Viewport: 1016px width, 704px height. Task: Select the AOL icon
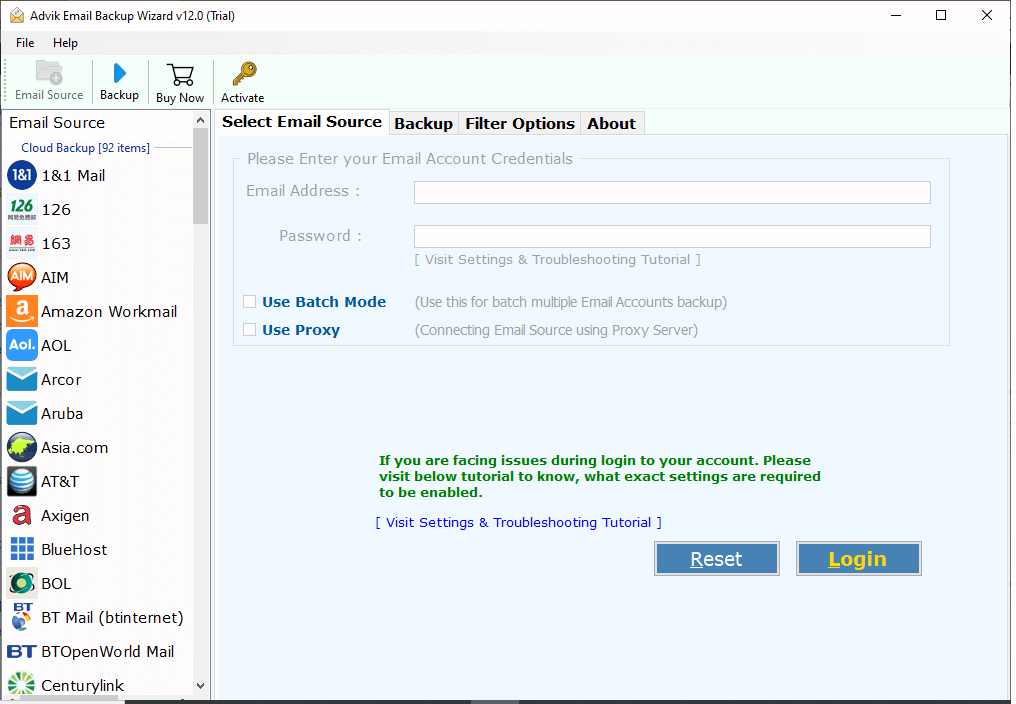tap(22, 346)
